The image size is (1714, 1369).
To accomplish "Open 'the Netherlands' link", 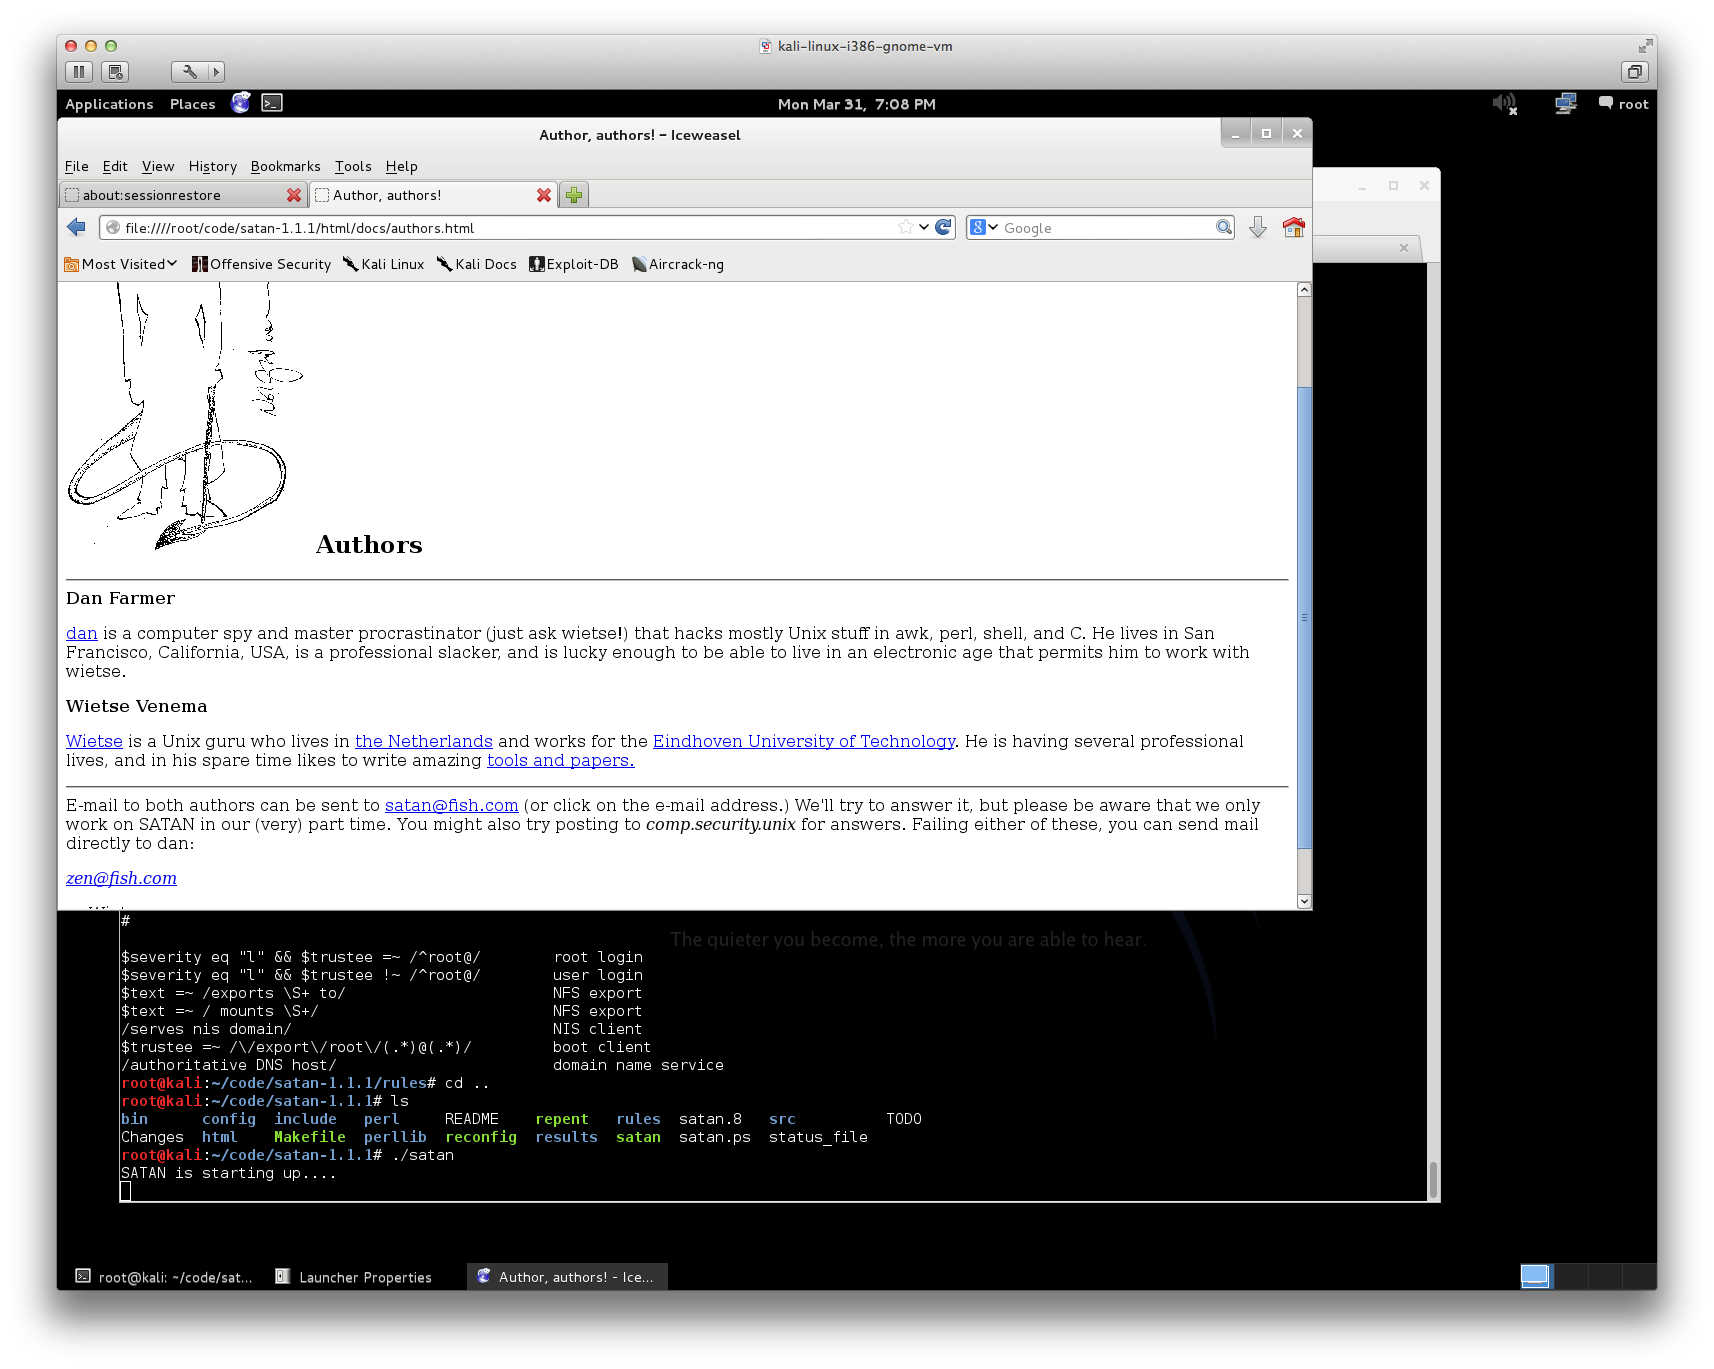I will tap(424, 741).
